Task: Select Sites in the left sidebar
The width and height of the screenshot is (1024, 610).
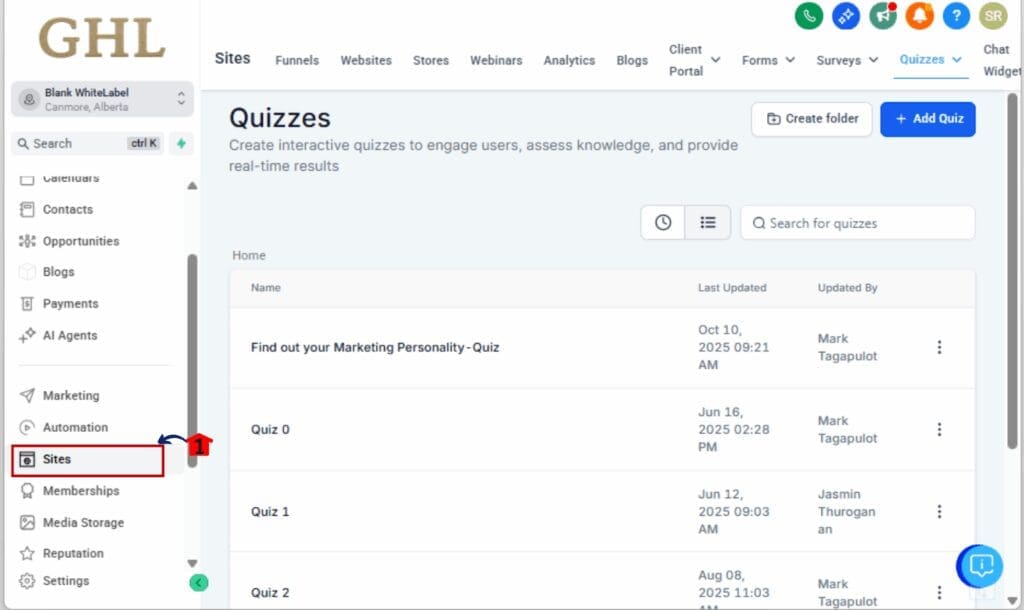Action: point(87,459)
